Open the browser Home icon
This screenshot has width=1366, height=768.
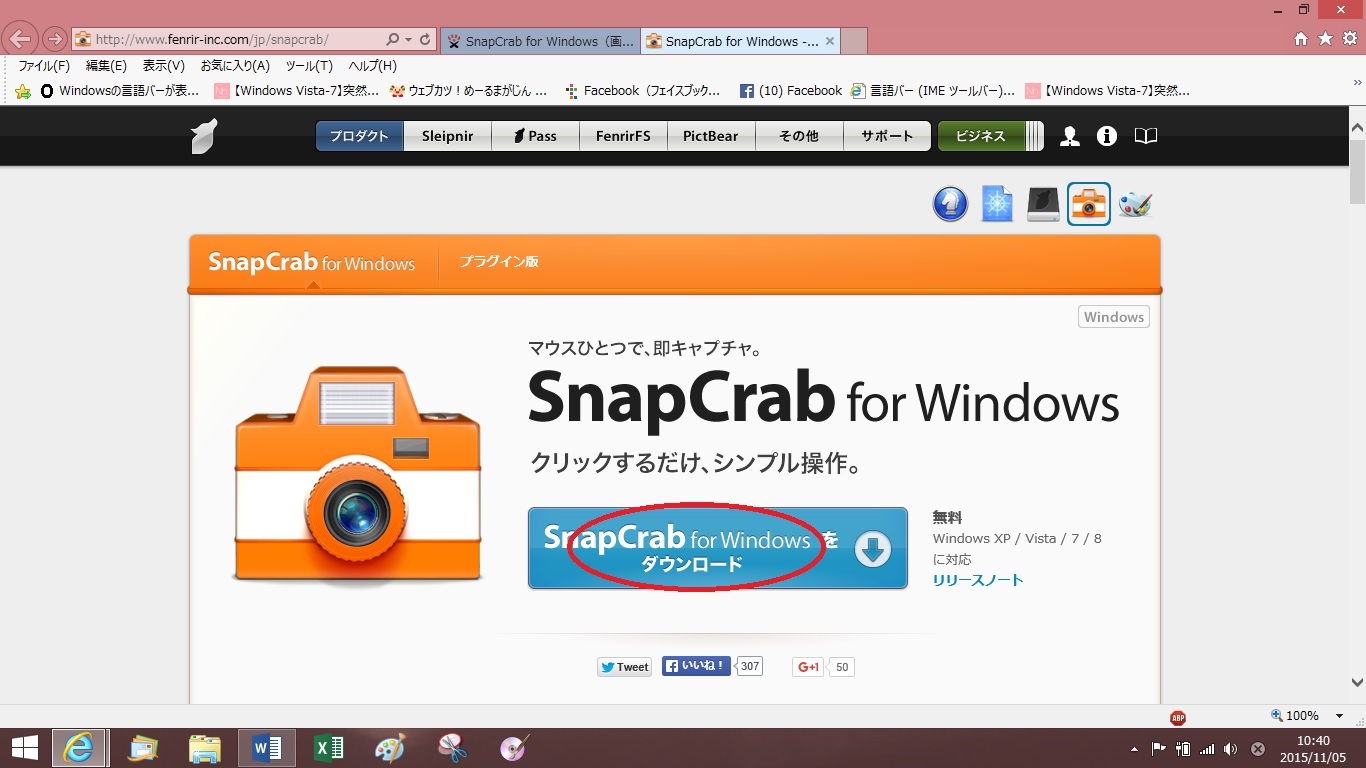[1301, 39]
